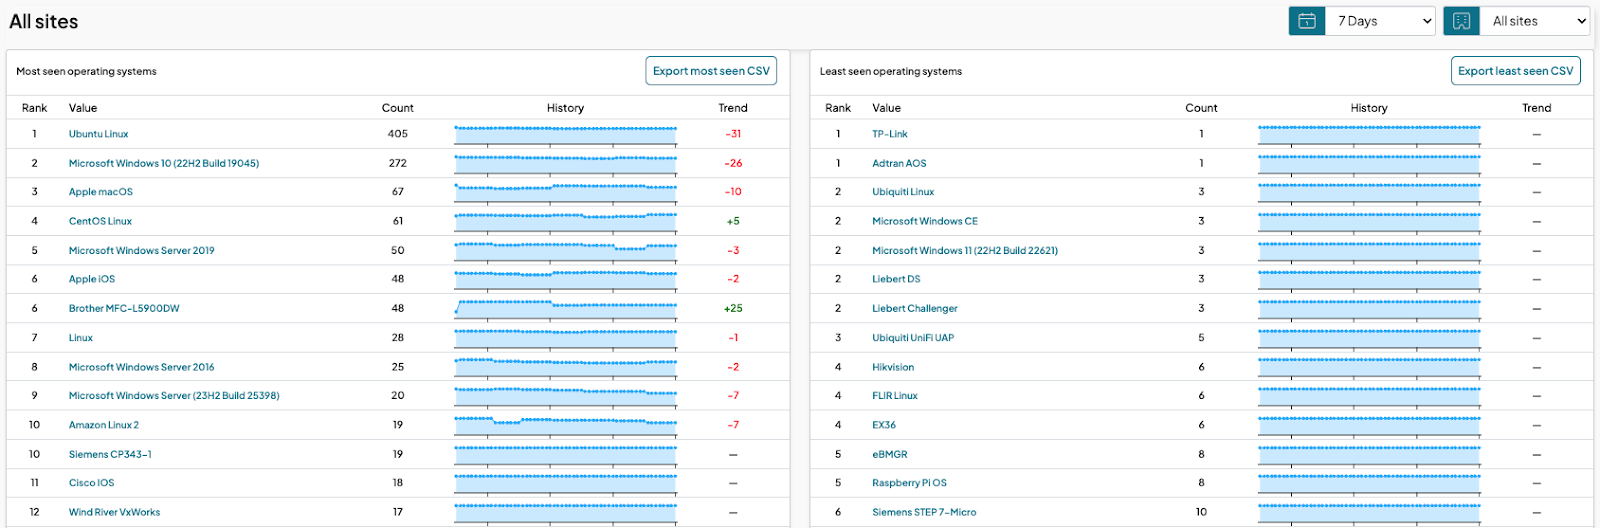Viewport: 1600px width, 528px height.
Task: Click the -10 trend for Apple macOS
Action: 733,192
